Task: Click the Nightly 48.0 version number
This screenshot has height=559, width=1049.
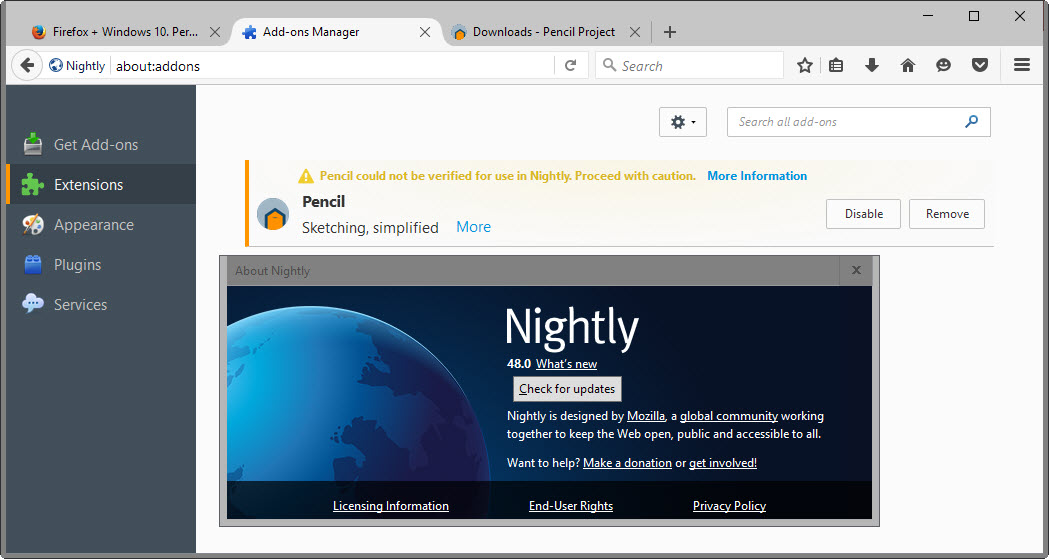Action: tap(519, 364)
